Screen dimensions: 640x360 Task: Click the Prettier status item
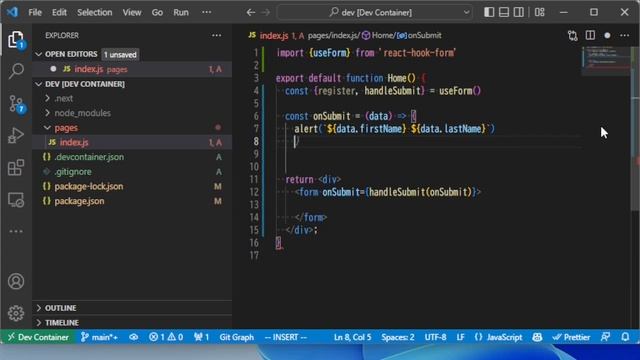[x=571, y=337]
